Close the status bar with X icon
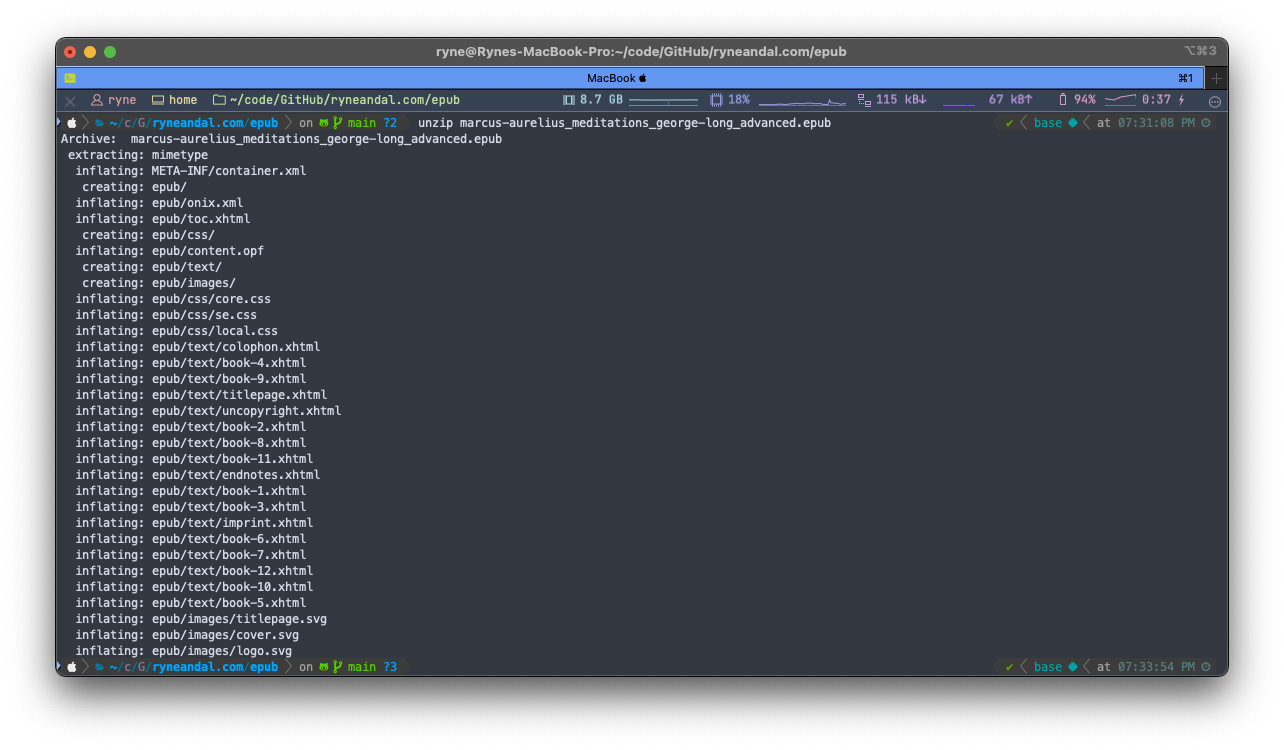Image resolution: width=1284 pixels, height=750 pixels. click(x=70, y=100)
